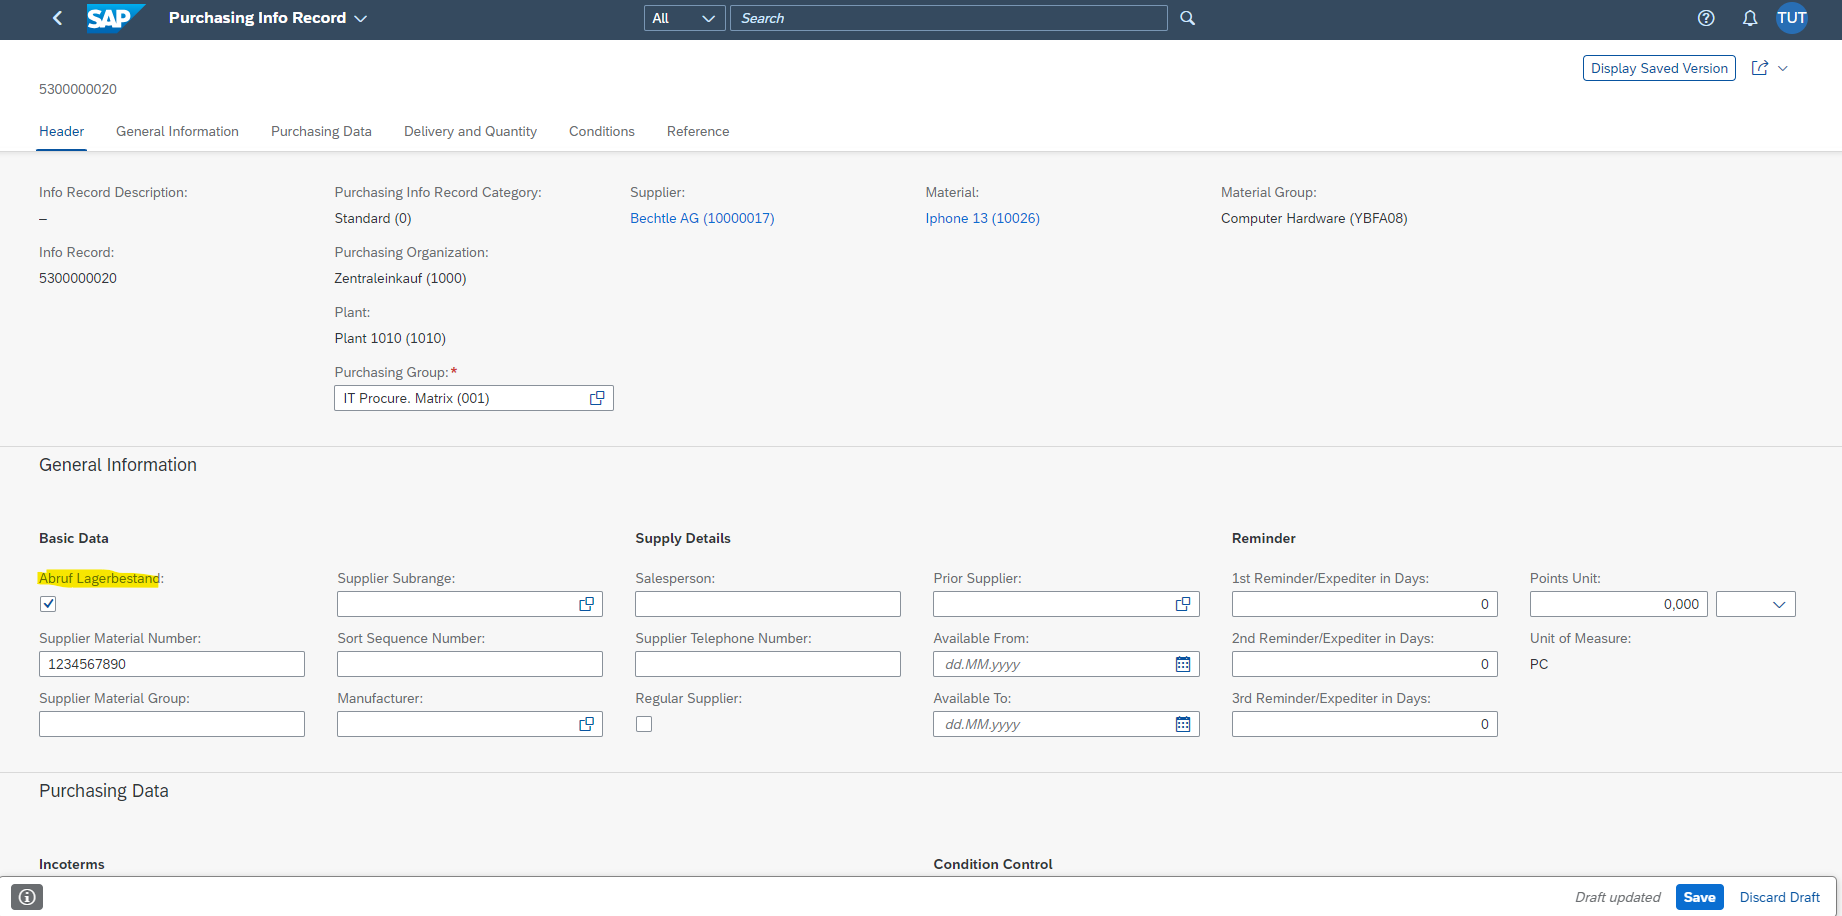Click the share export icon
This screenshot has height=916, width=1842.
(x=1760, y=68)
